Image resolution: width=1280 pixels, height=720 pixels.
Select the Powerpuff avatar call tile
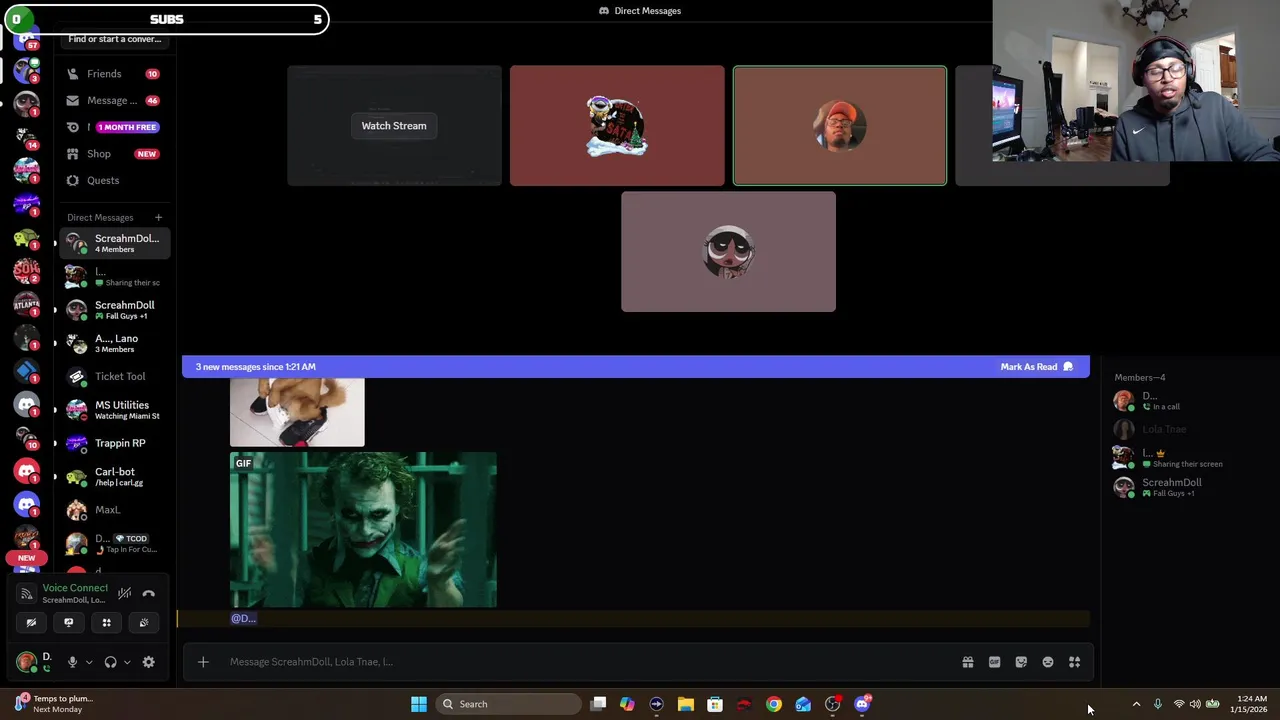coord(728,252)
